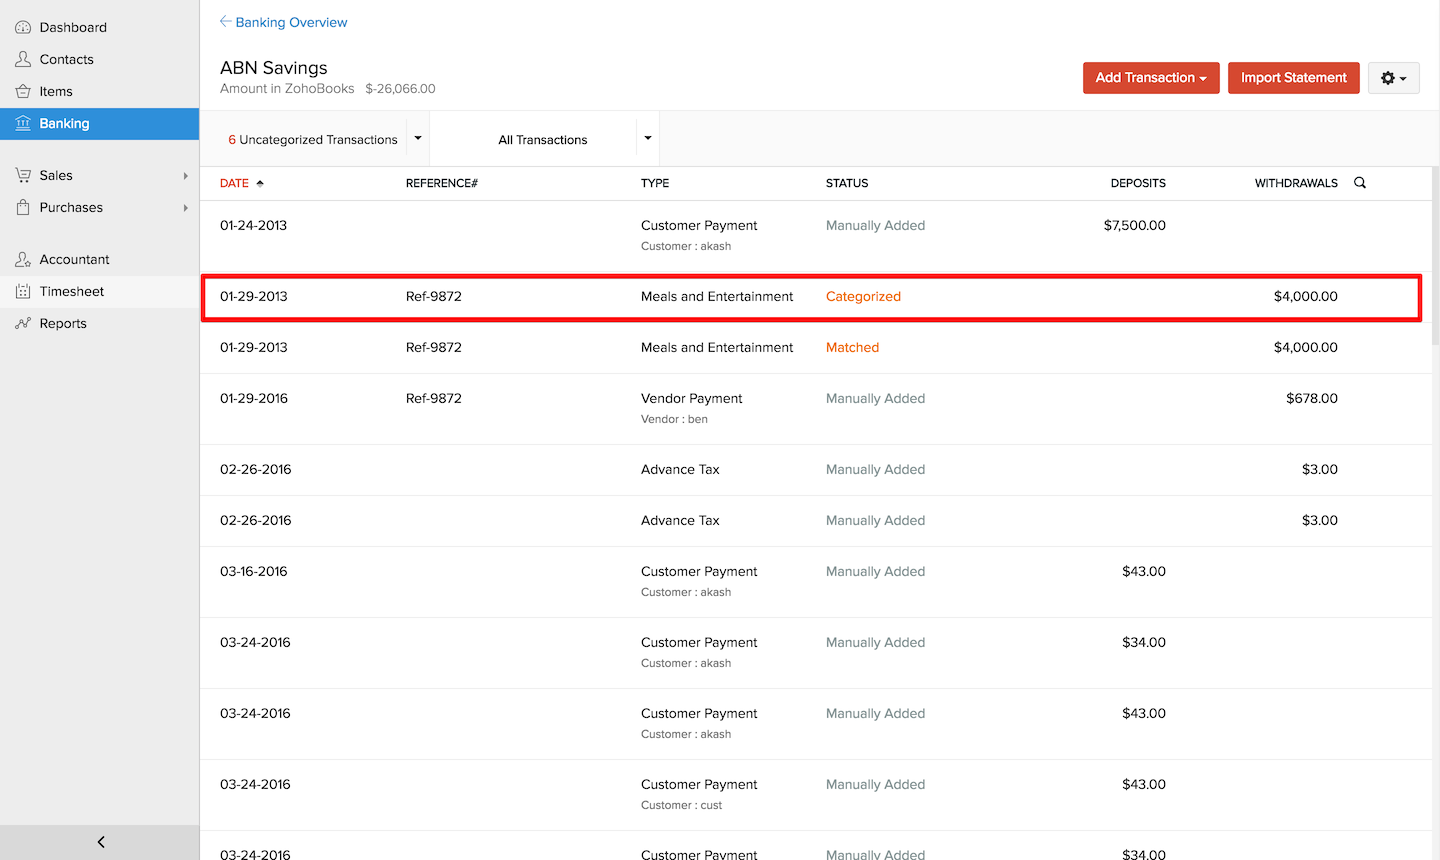The height and width of the screenshot is (860, 1440).
Task: Expand the All Transactions filter dropdown
Action: [x=648, y=138]
